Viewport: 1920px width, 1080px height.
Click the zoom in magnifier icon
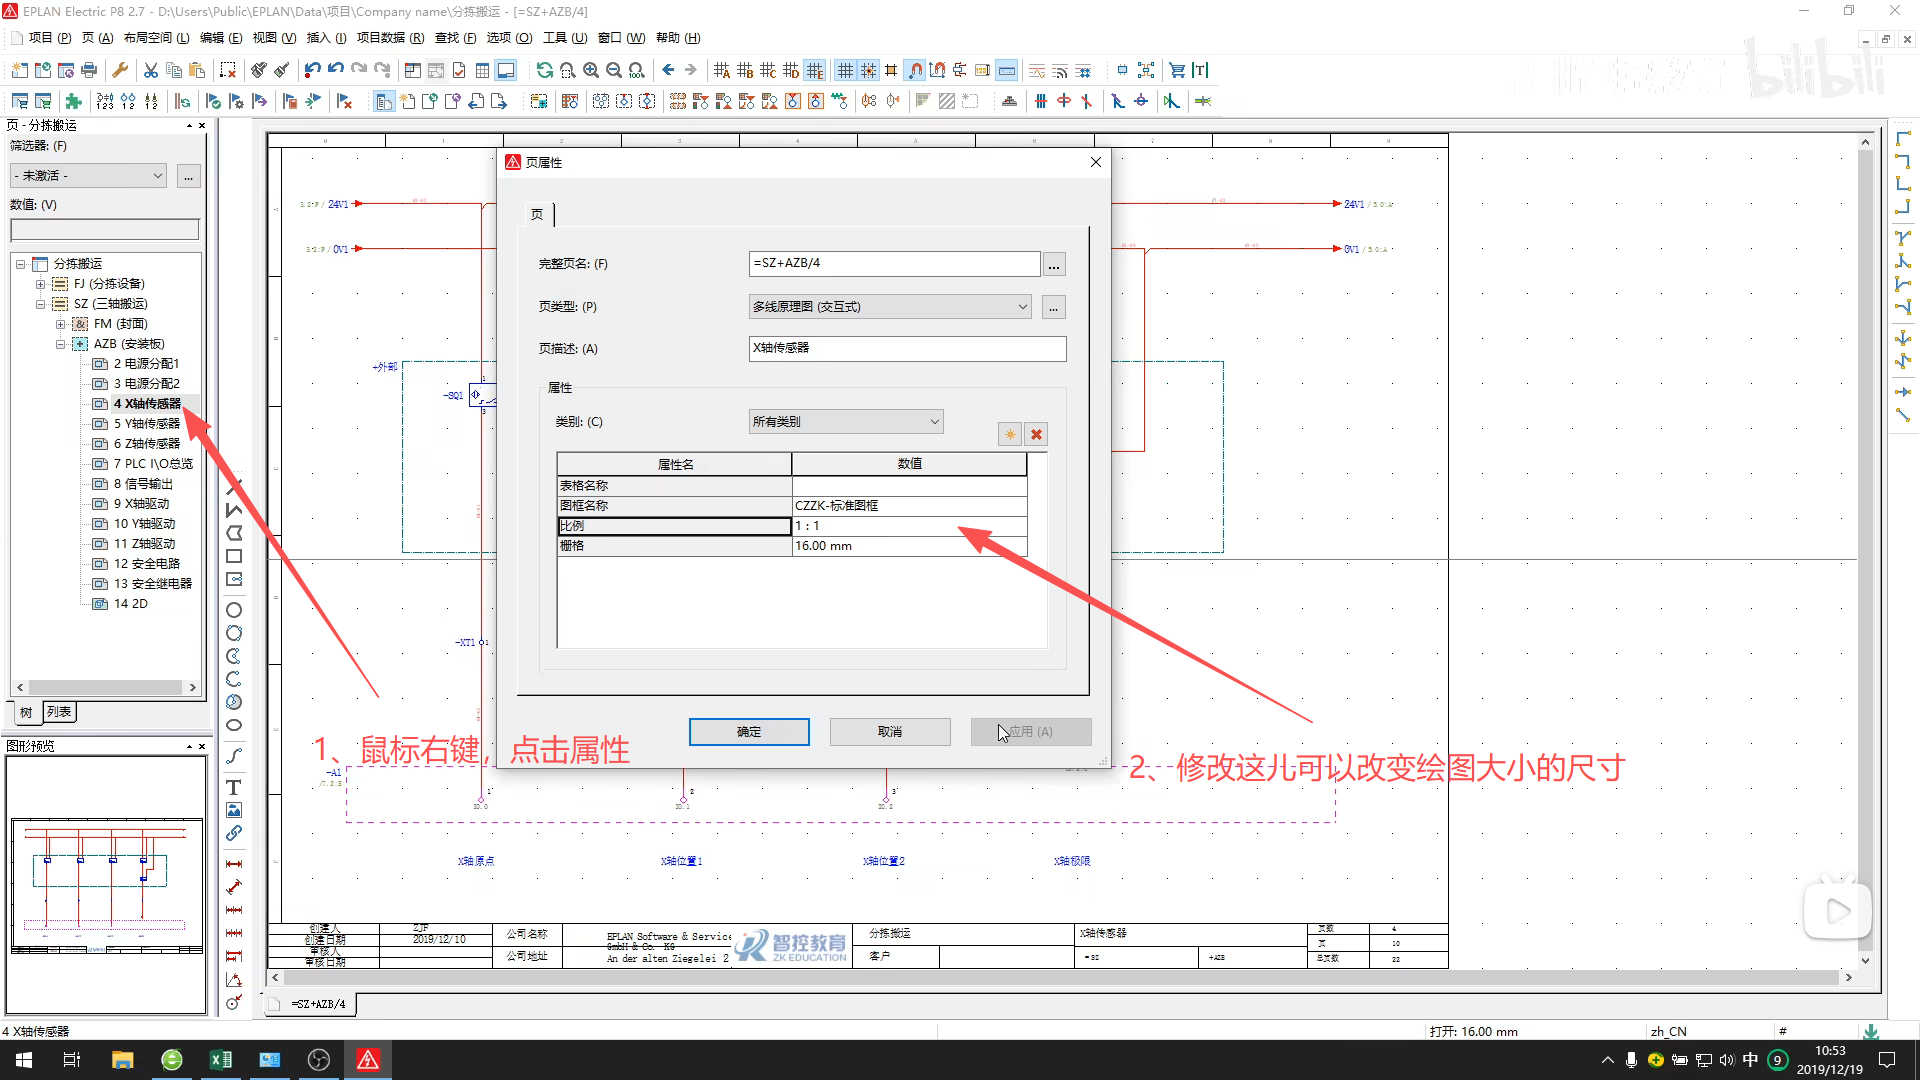click(591, 70)
